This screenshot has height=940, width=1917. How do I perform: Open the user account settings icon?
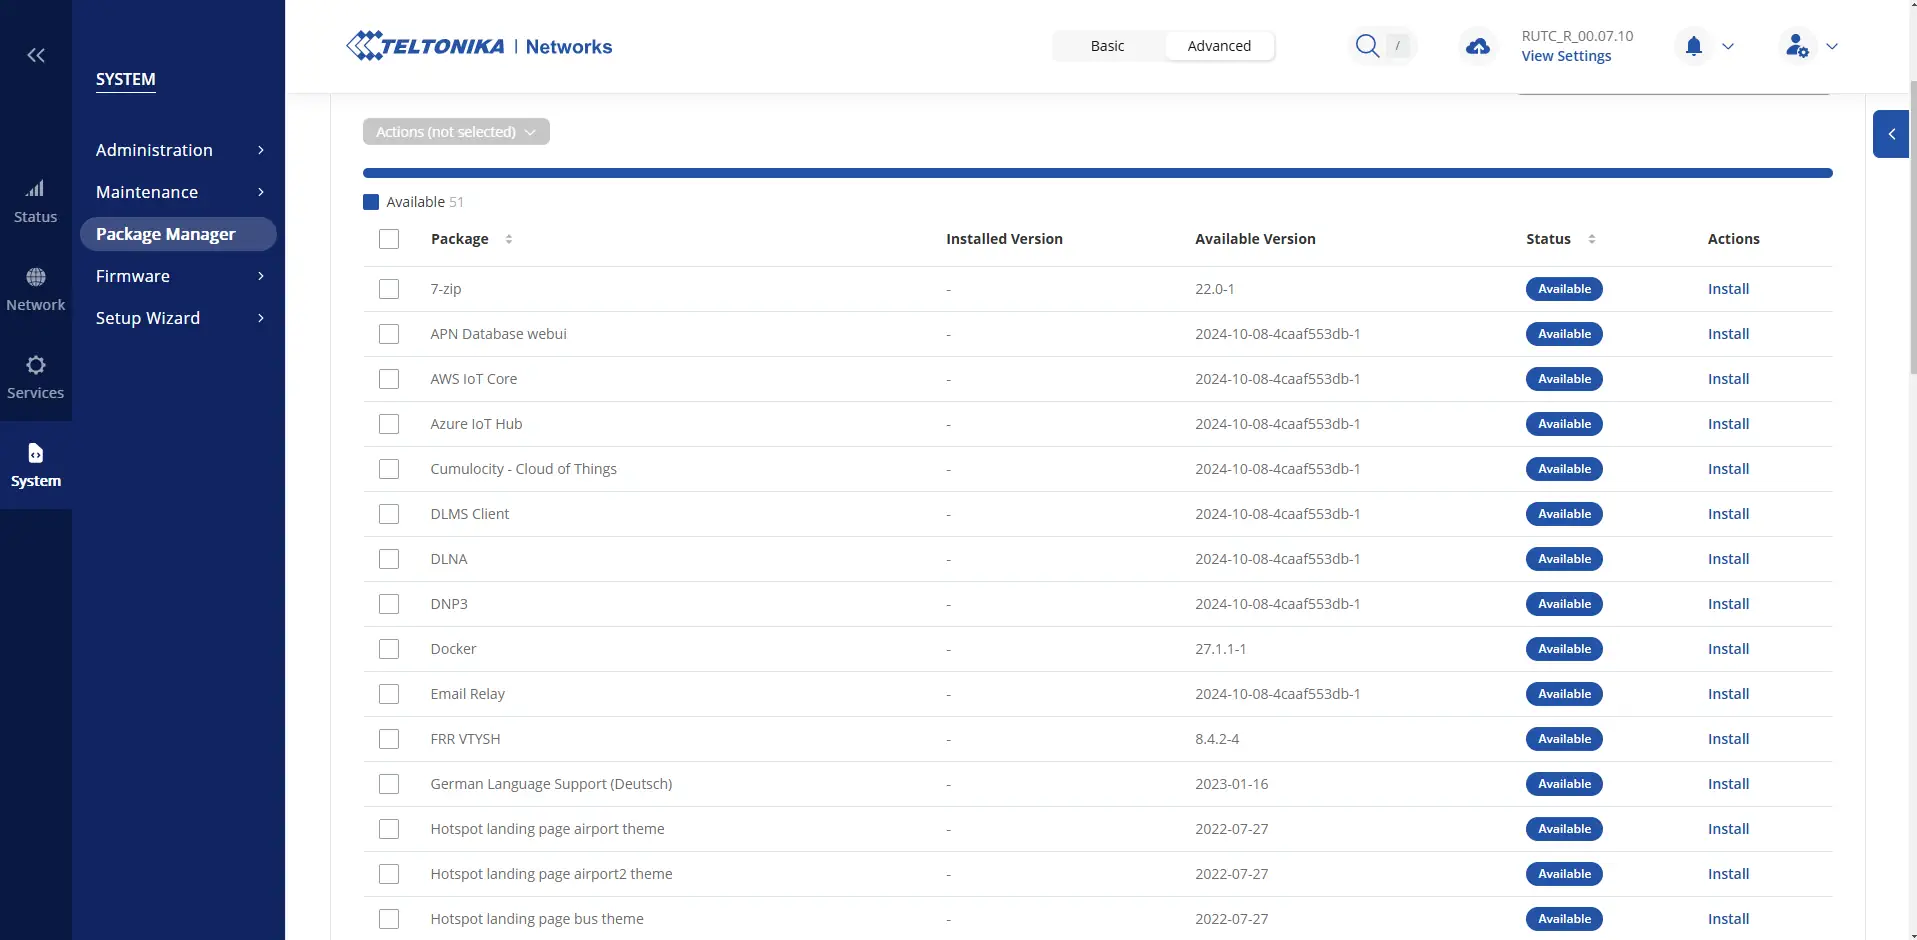[1797, 46]
